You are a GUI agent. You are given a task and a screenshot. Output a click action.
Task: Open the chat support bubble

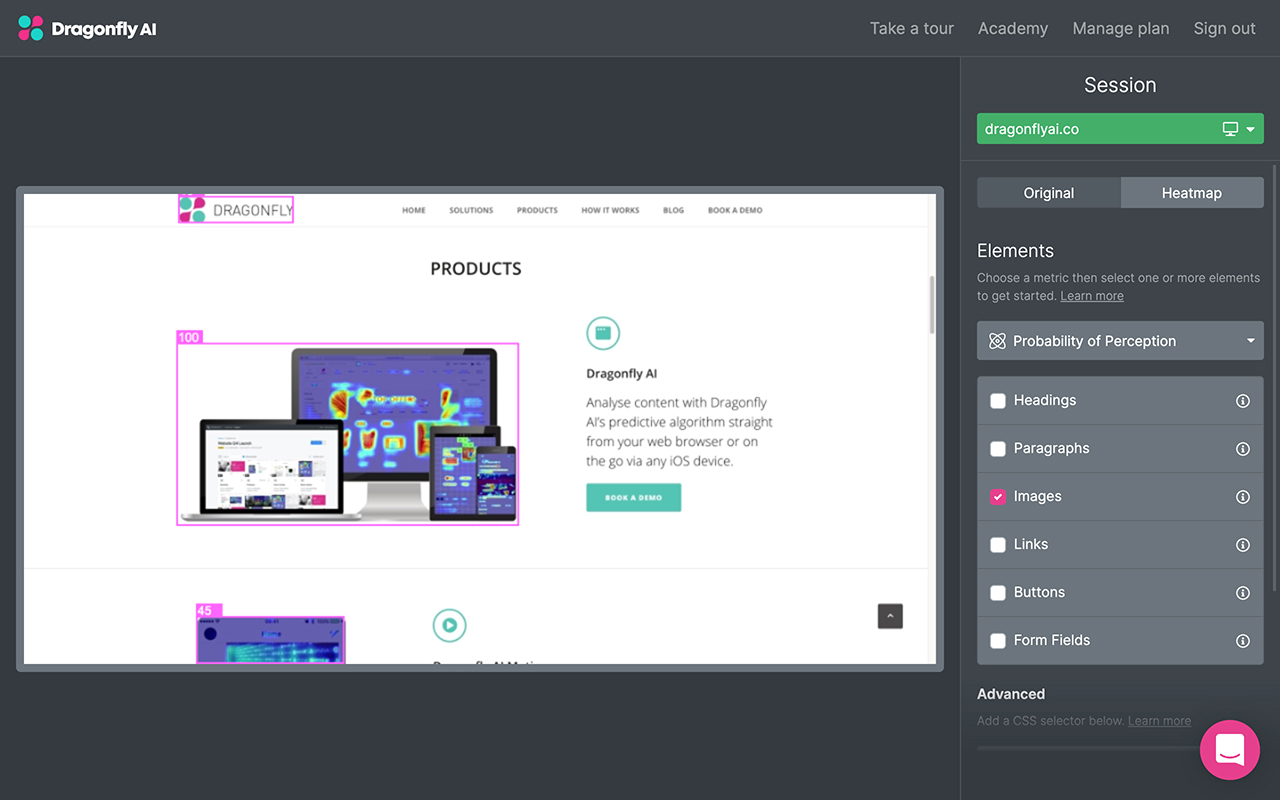(x=1230, y=750)
